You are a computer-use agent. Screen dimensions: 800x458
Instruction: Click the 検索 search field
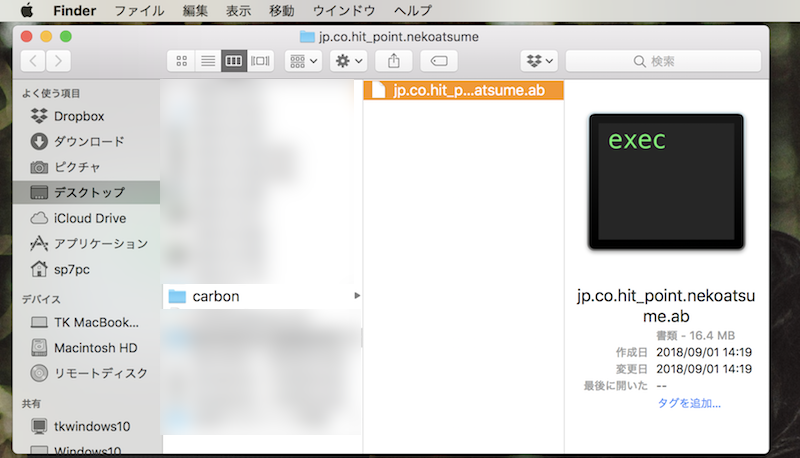tap(663, 61)
